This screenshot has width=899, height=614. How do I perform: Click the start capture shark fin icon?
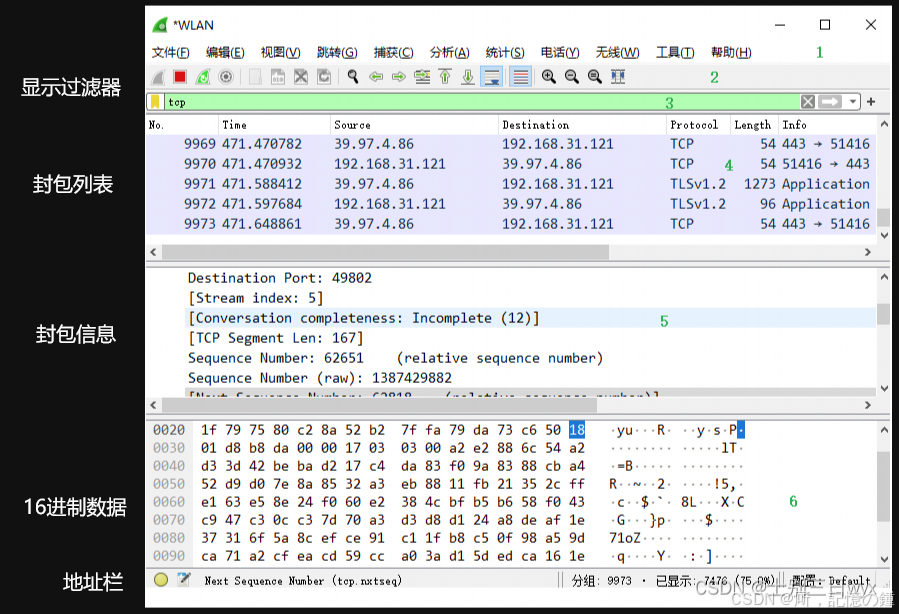(x=159, y=77)
